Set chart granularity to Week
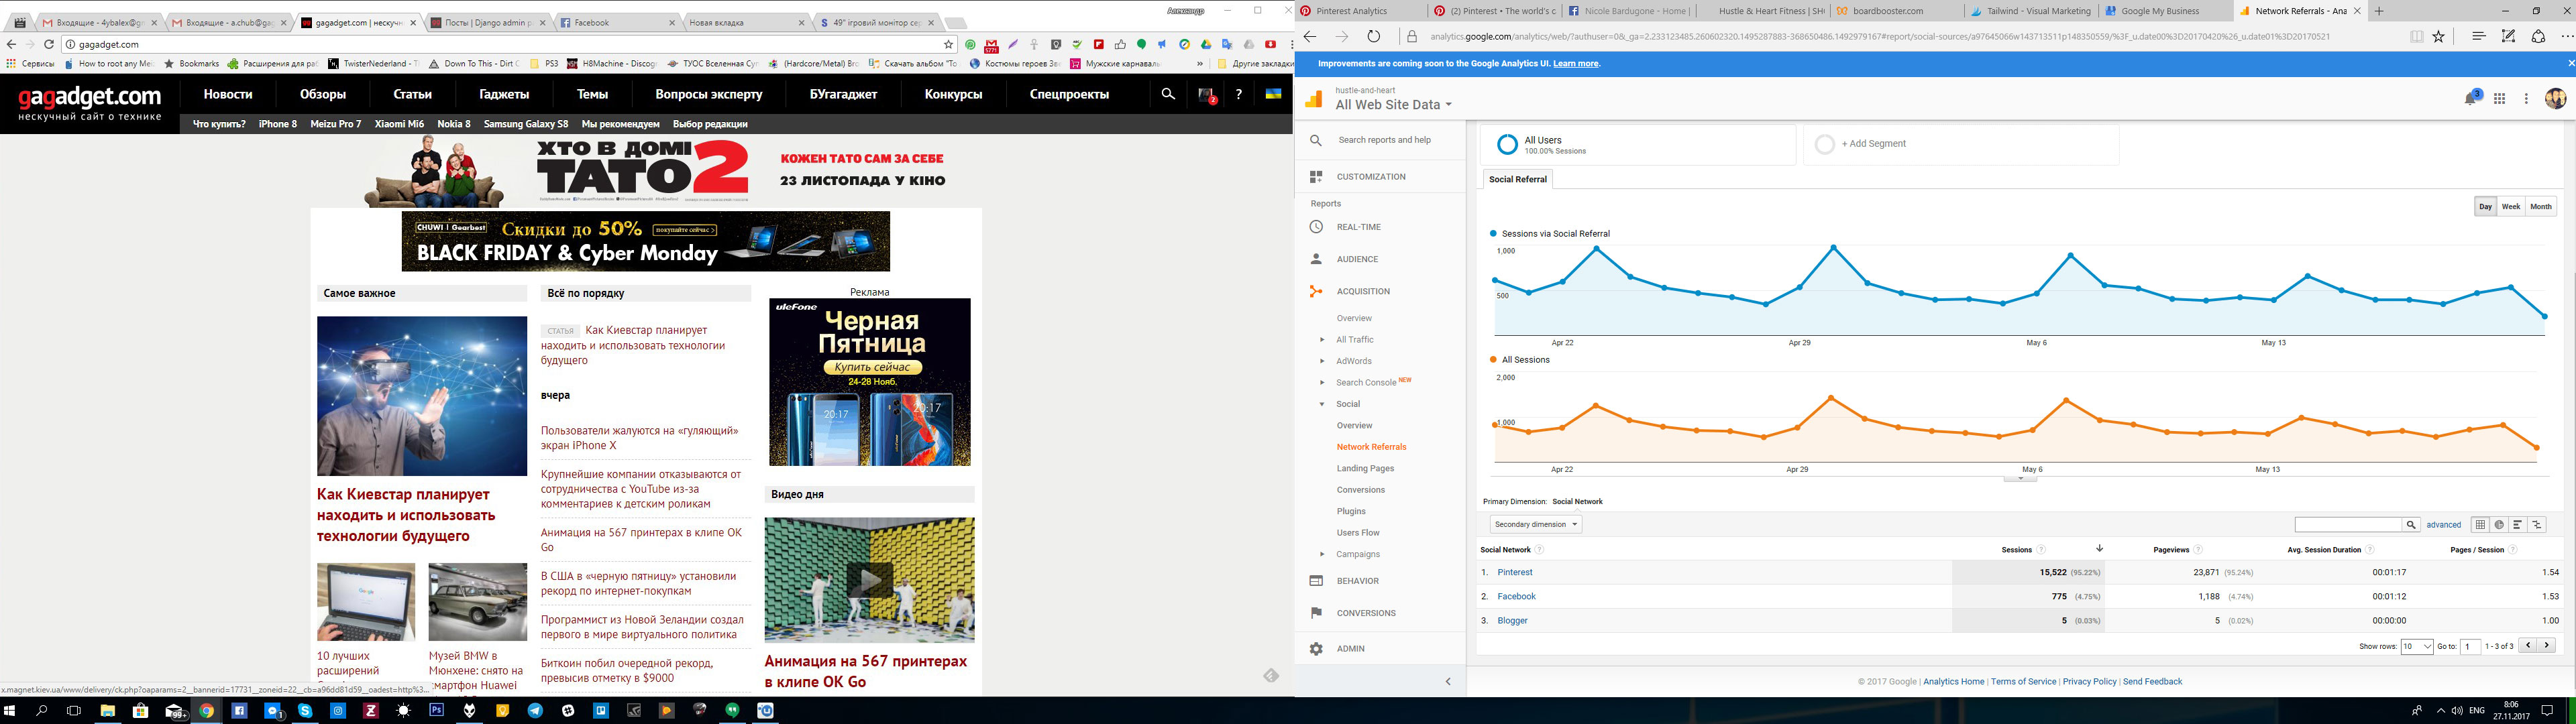The height and width of the screenshot is (724, 2576). pyautogui.click(x=2511, y=206)
